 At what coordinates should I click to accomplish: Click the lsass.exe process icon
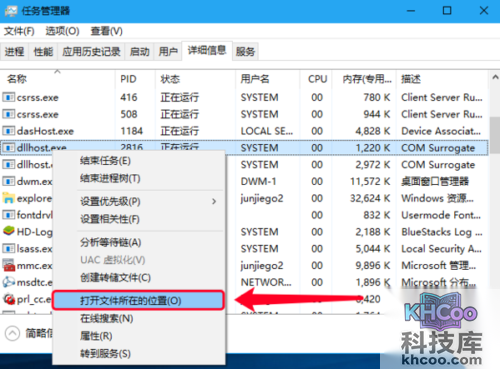pyautogui.click(x=9, y=248)
